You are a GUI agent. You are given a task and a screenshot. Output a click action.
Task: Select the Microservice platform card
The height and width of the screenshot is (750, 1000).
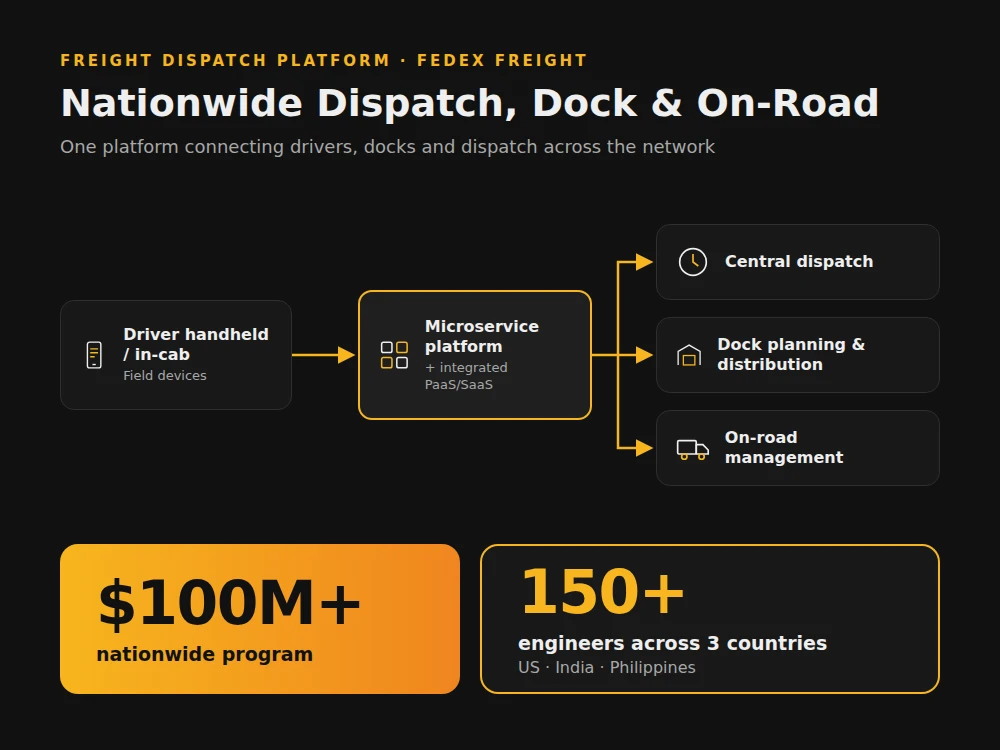(x=475, y=355)
